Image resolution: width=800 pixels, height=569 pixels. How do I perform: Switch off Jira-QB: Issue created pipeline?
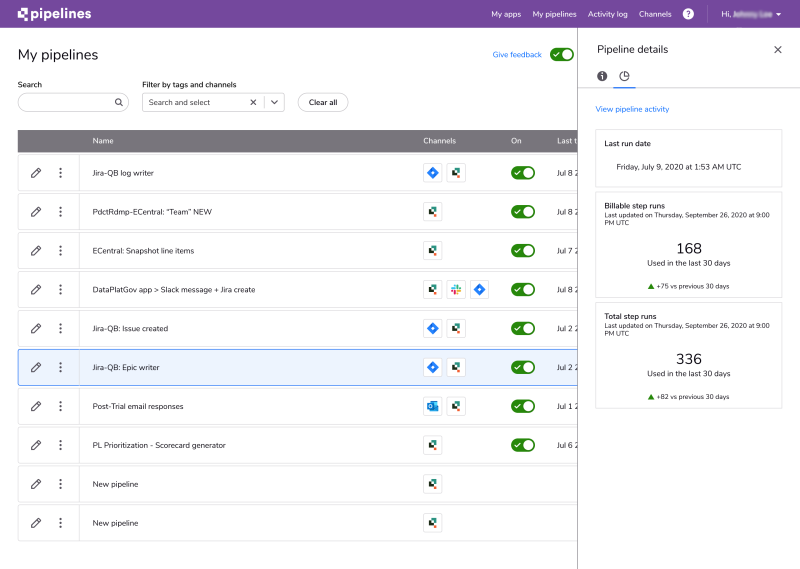(523, 328)
